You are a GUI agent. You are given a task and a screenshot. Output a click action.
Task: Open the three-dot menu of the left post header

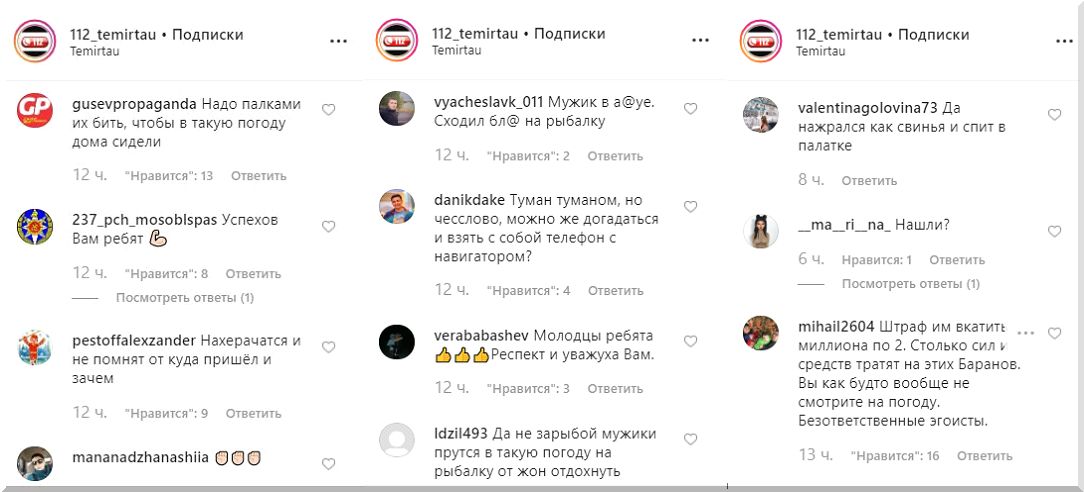point(338,41)
